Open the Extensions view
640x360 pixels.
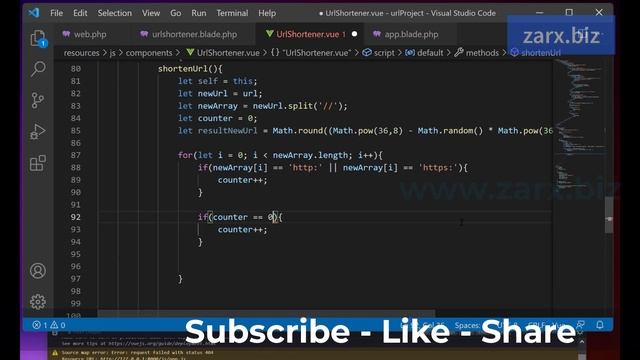38,163
